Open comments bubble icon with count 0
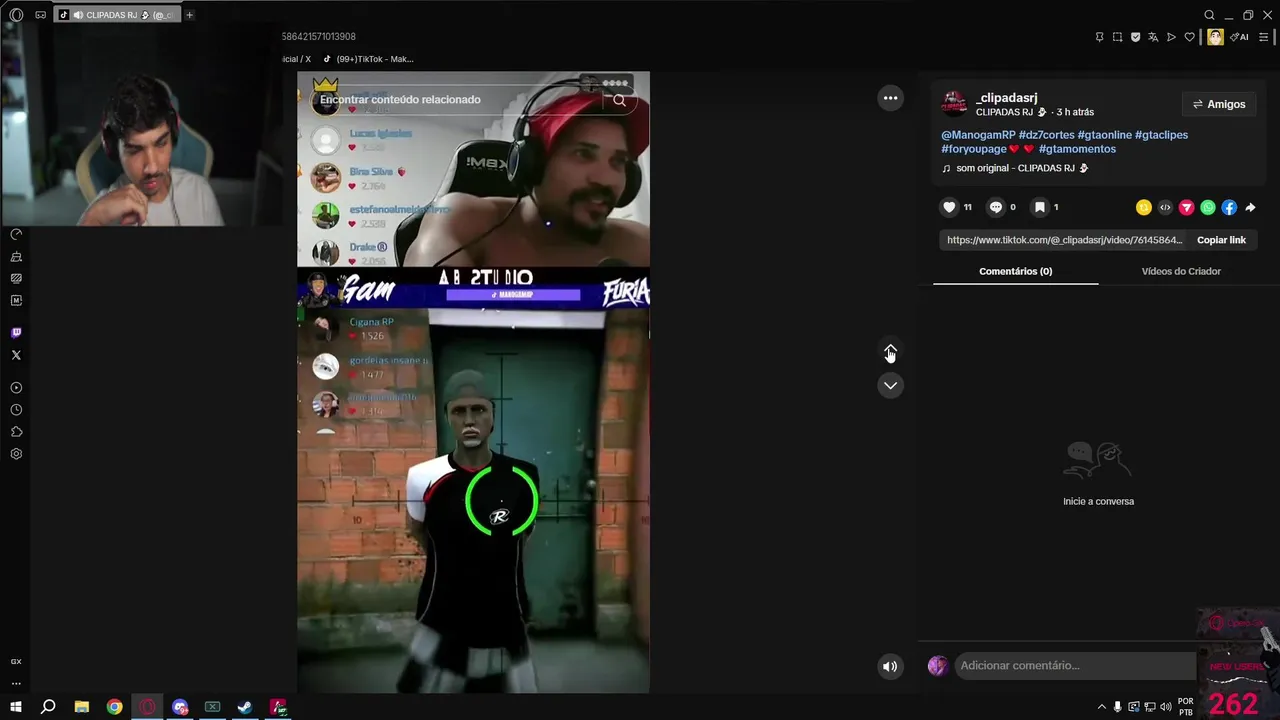The width and height of the screenshot is (1280, 720). coord(996,207)
